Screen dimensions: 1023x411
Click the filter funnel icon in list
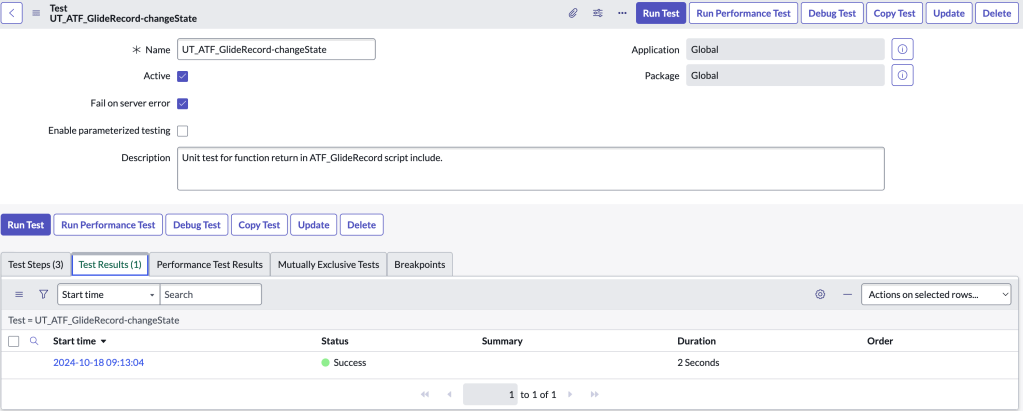click(43, 295)
